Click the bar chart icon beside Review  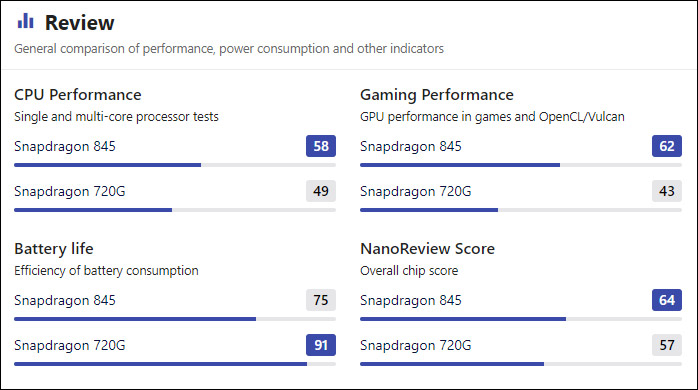25,21
